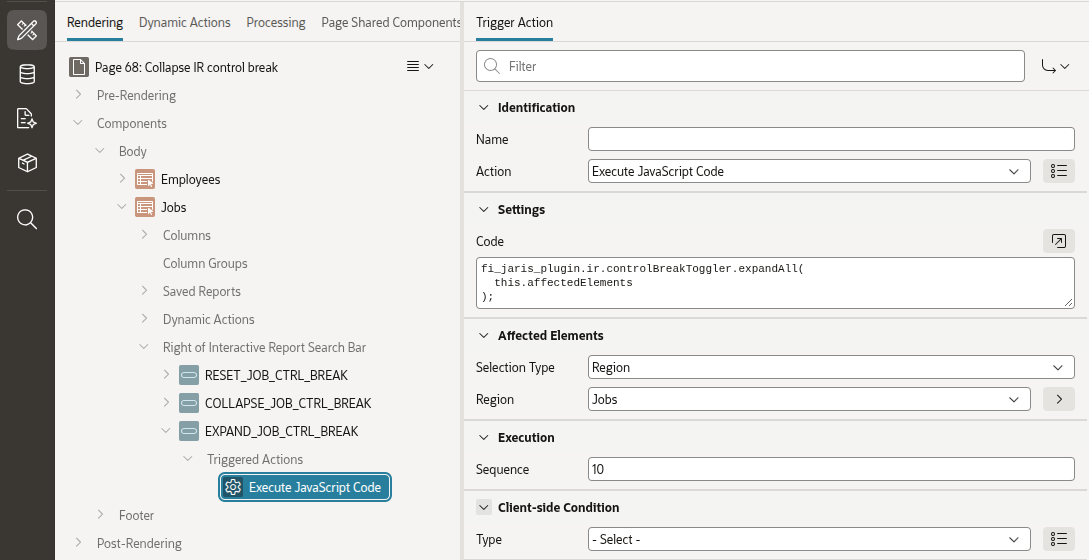Expand the Employees region node
The width and height of the screenshot is (1089, 560).
pos(122,179)
